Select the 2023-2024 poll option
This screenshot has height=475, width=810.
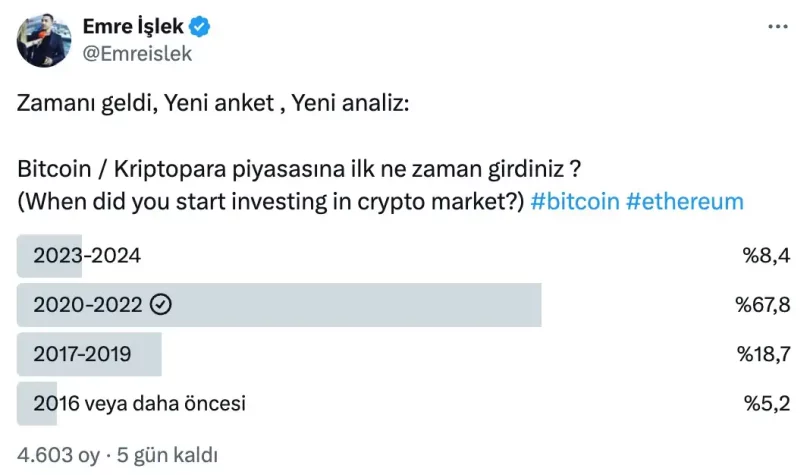click(x=87, y=256)
